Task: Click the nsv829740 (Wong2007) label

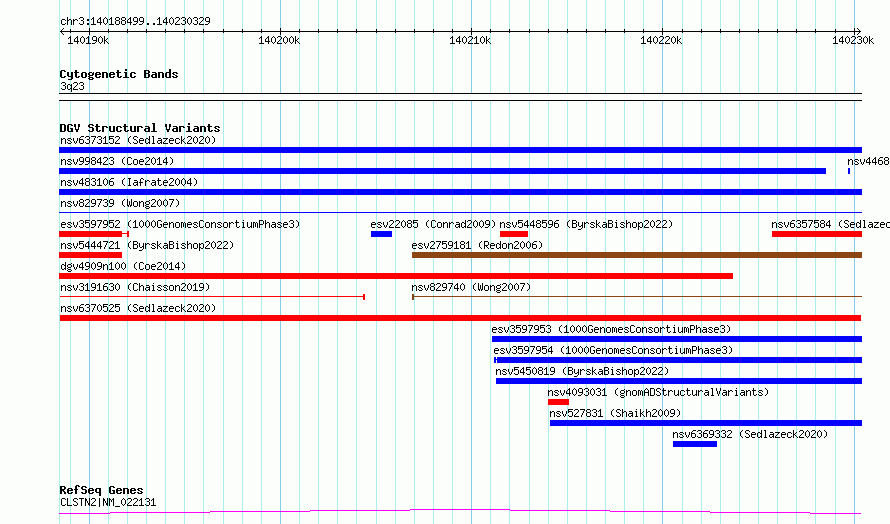Action: pyautogui.click(x=471, y=287)
